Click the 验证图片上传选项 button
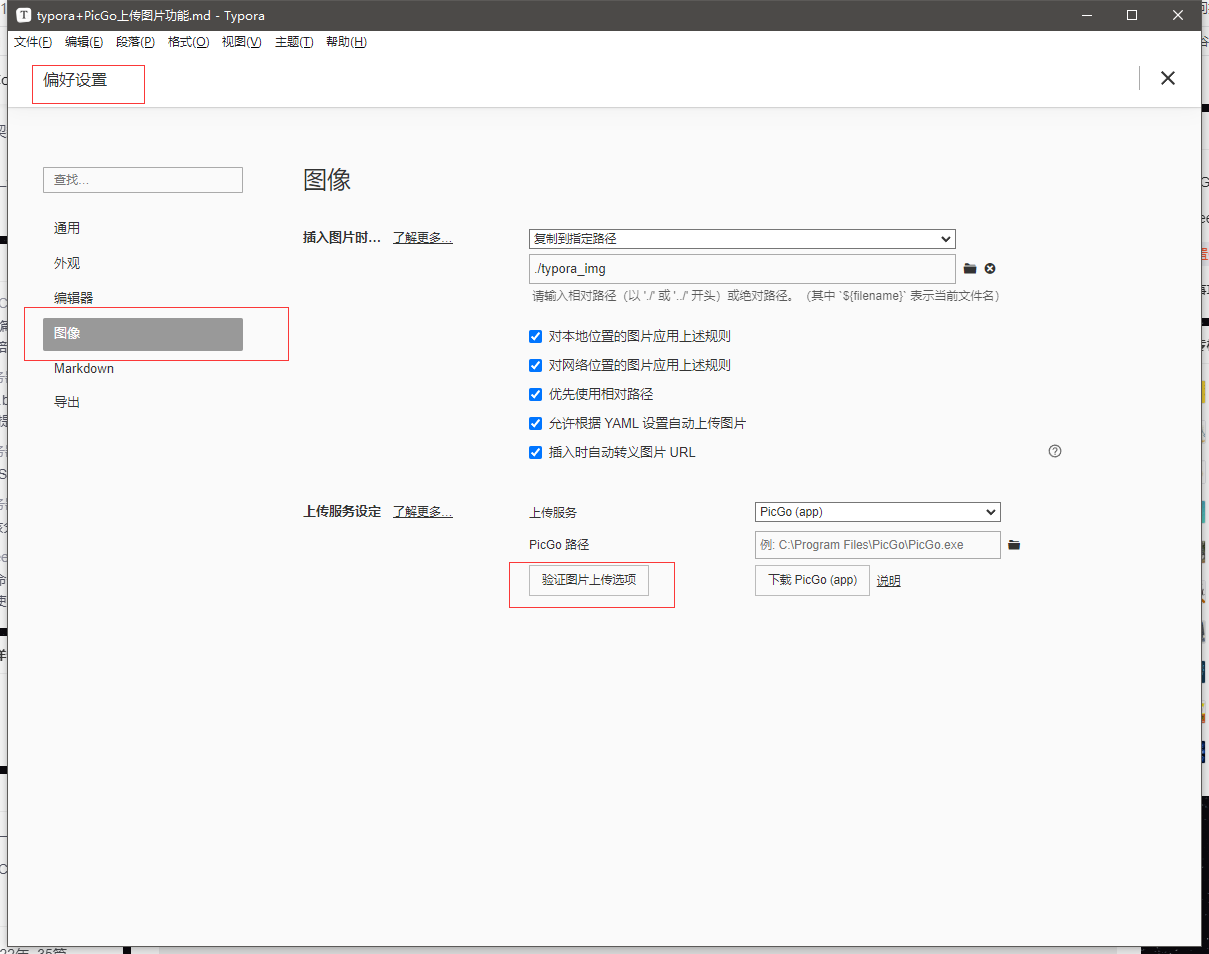Image resolution: width=1209 pixels, height=954 pixels. pyautogui.click(x=589, y=580)
